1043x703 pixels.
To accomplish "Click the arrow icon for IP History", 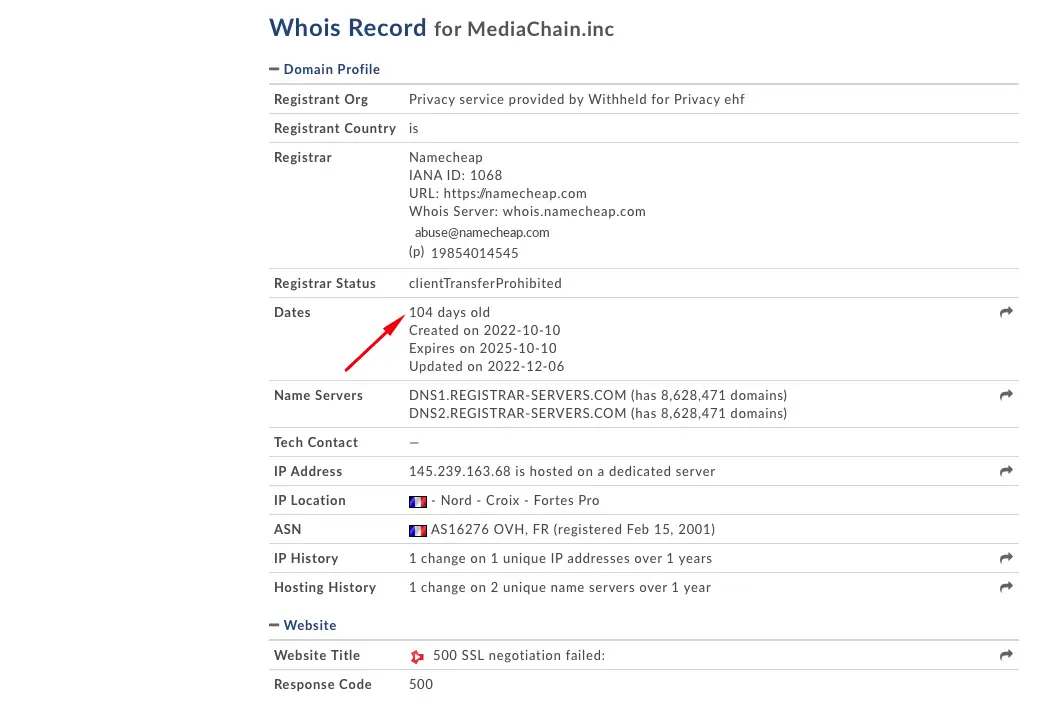I will (x=1006, y=558).
